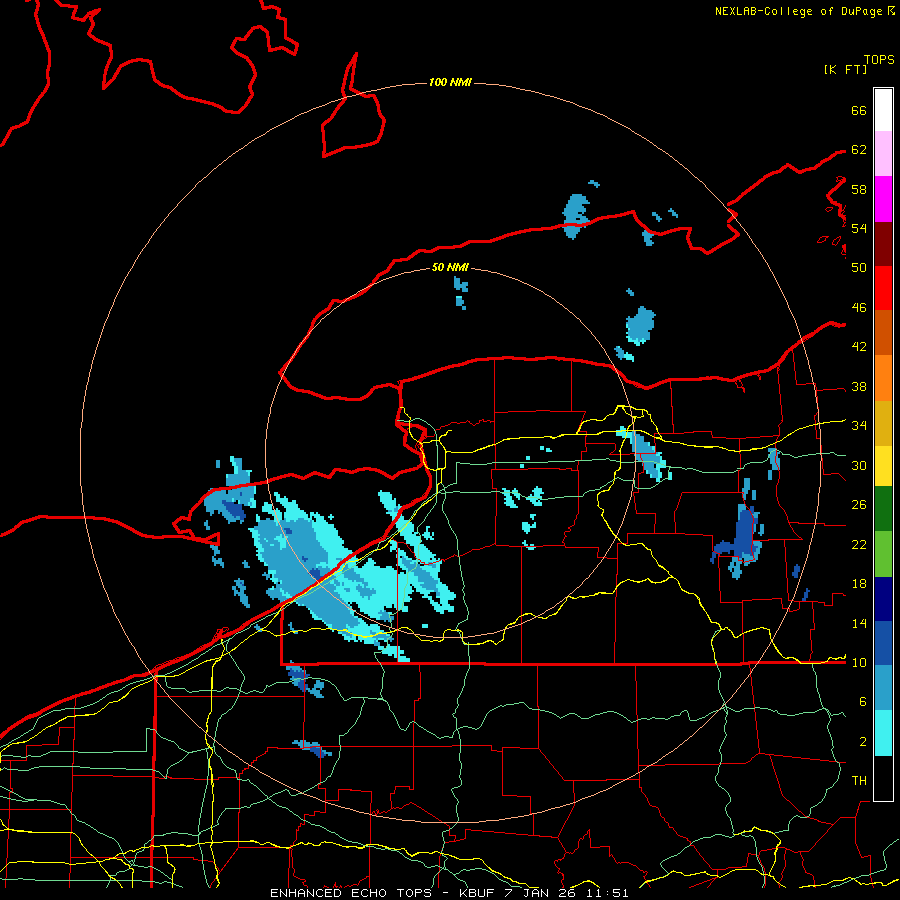Click the NEXLAB-College of DuPage credit text
The image size is (900, 900).
point(798,11)
